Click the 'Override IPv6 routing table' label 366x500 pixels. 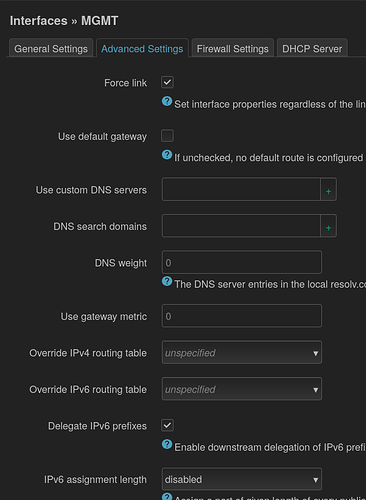click(88, 389)
